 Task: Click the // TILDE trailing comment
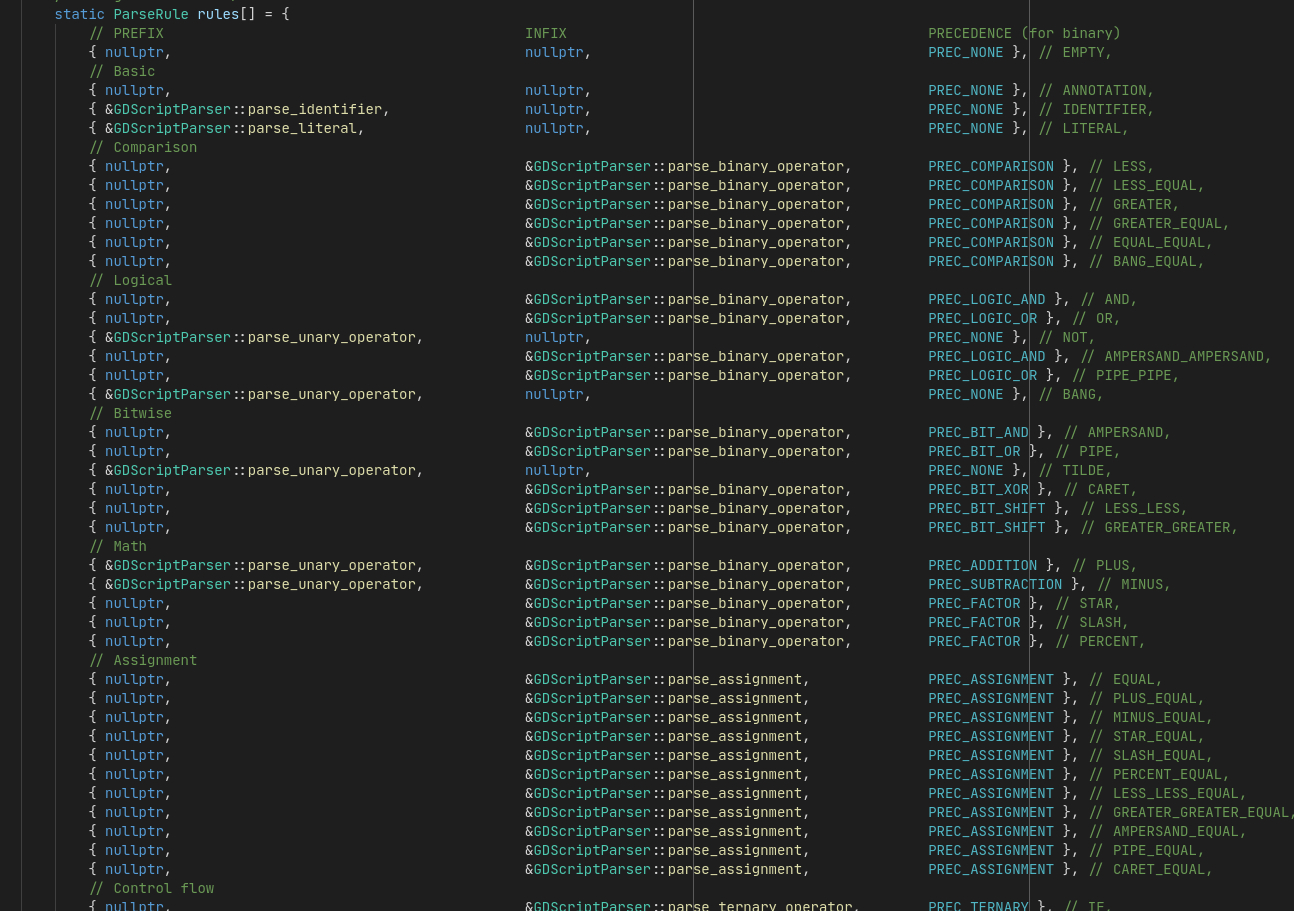(1075, 470)
